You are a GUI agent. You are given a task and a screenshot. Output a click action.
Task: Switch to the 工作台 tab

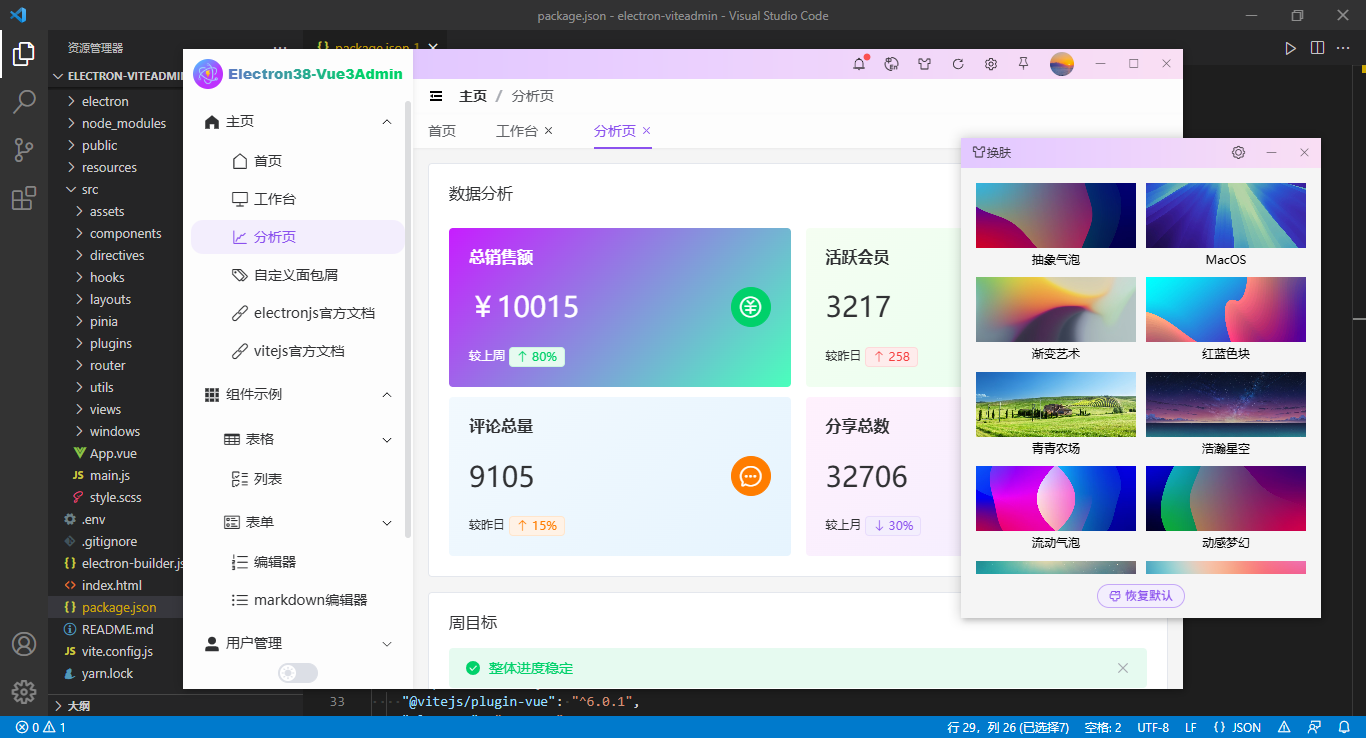[x=516, y=131]
